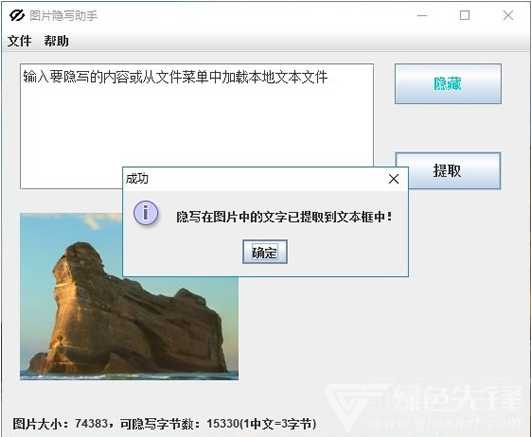This screenshot has width=532, height=437.
Task: Open the 帮助 menu
Action: (56, 41)
